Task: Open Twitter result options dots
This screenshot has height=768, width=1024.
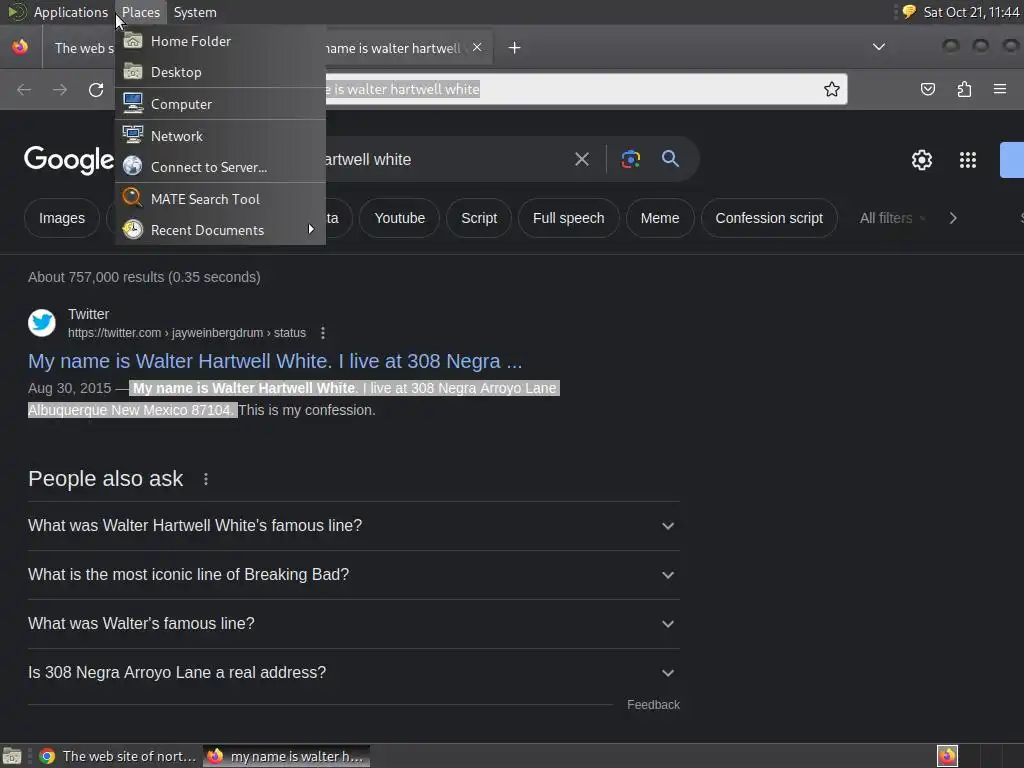Action: tap(323, 333)
